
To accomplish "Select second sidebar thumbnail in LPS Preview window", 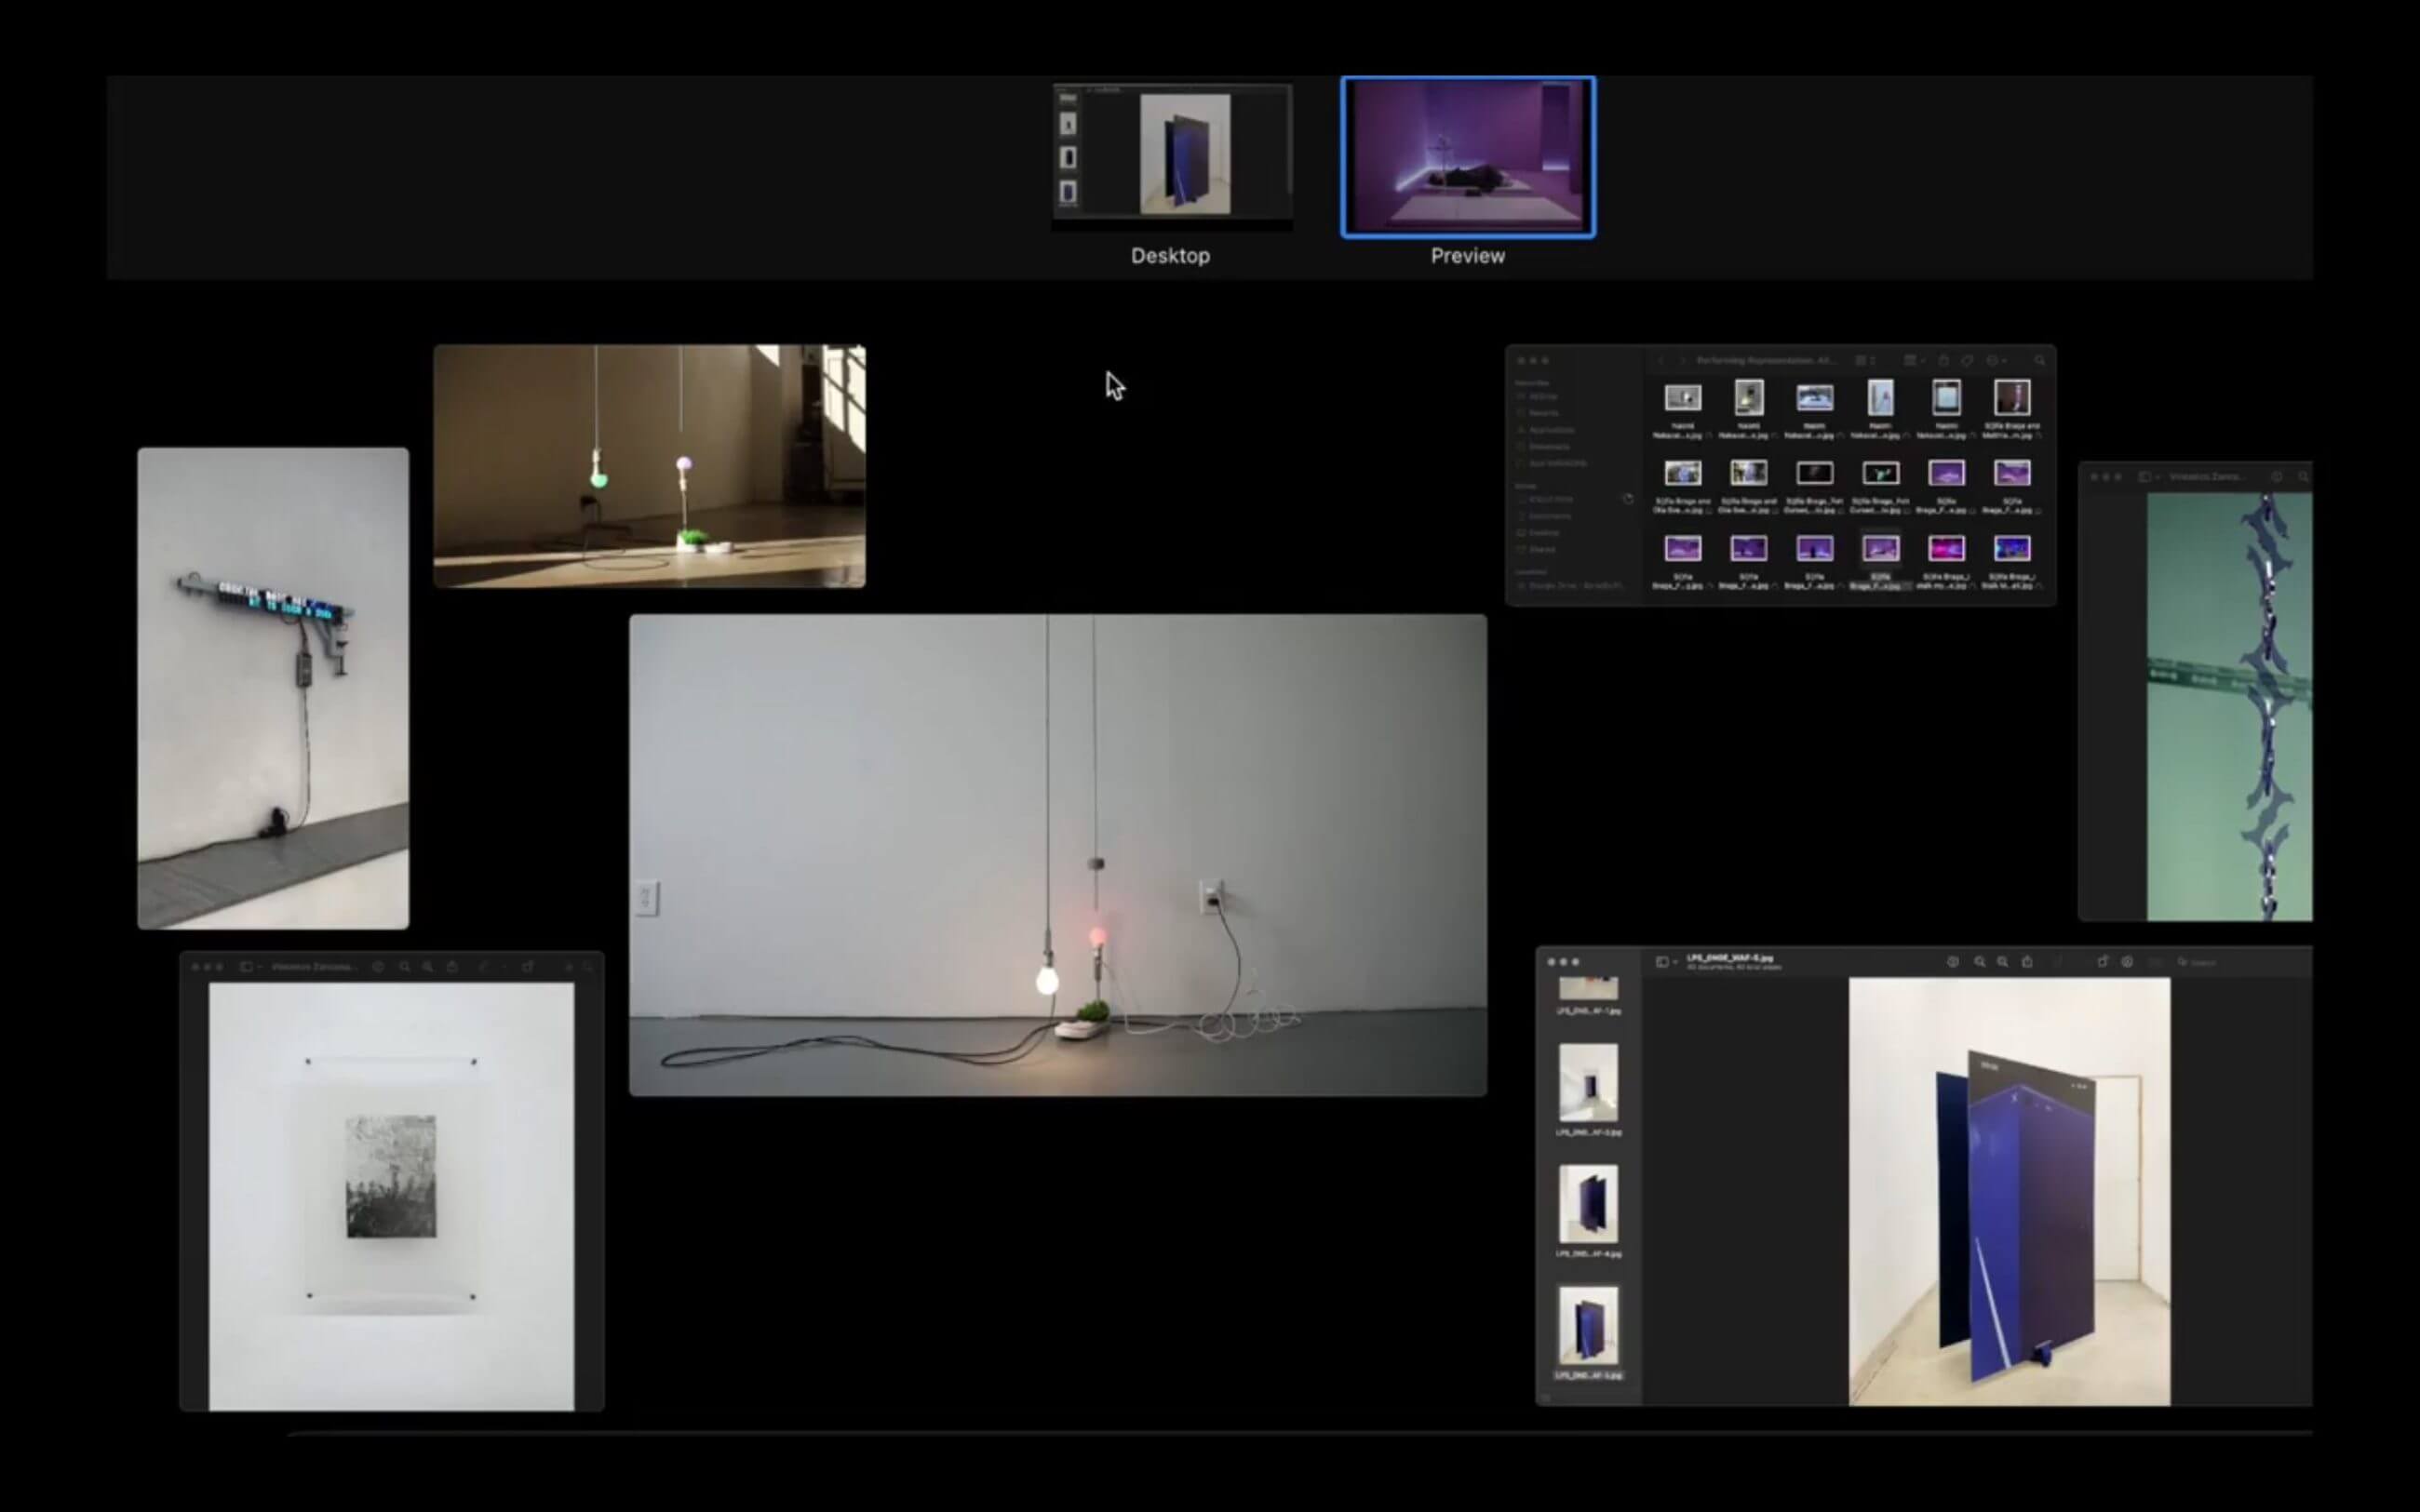I will (1588, 1083).
